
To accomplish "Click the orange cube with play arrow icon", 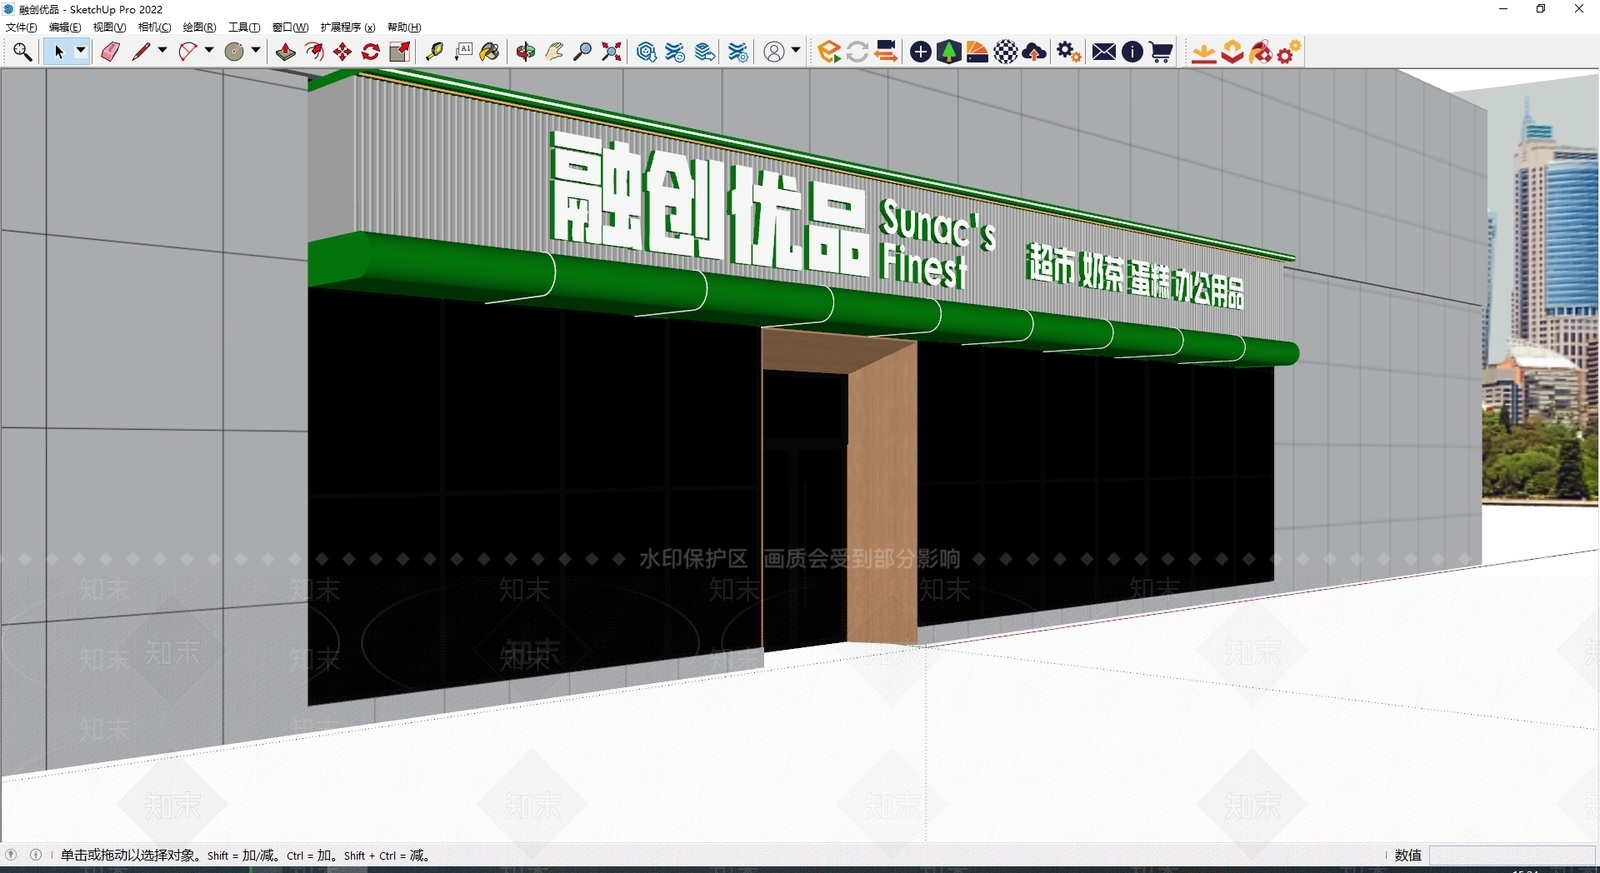I will (829, 52).
